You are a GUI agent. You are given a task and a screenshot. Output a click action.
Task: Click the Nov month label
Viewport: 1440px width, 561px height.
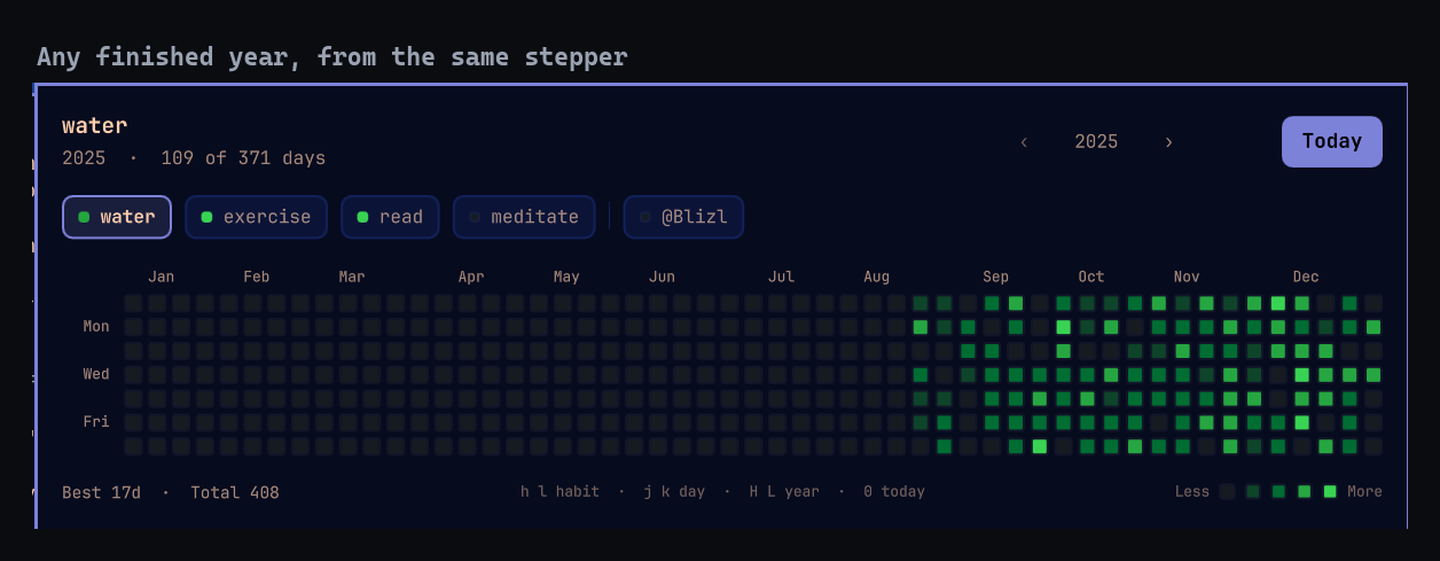click(x=1187, y=277)
